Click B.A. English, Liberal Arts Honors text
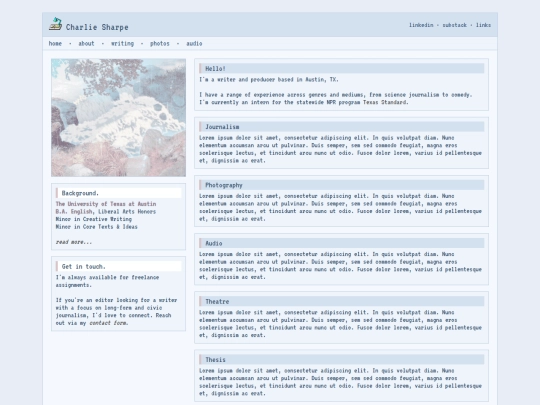Image resolution: width=540 pixels, height=405 pixels. 106,211
